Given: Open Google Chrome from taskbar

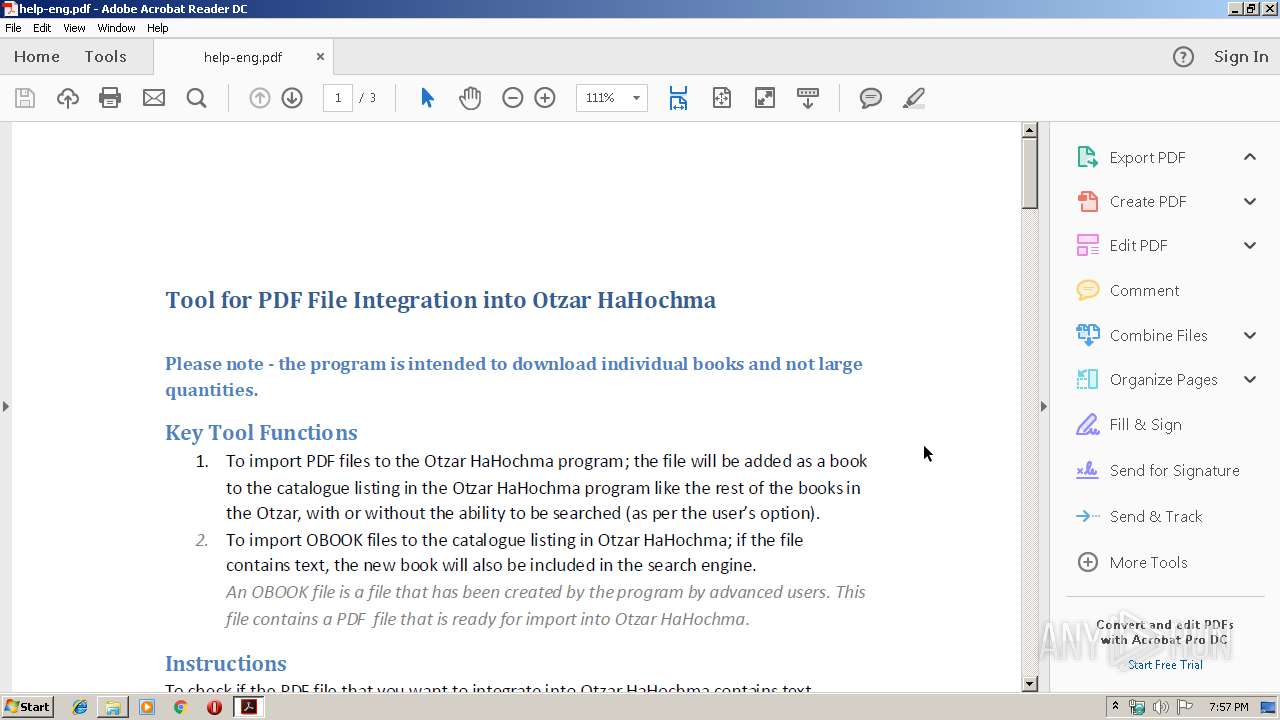Looking at the screenshot, I should point(180,707).
